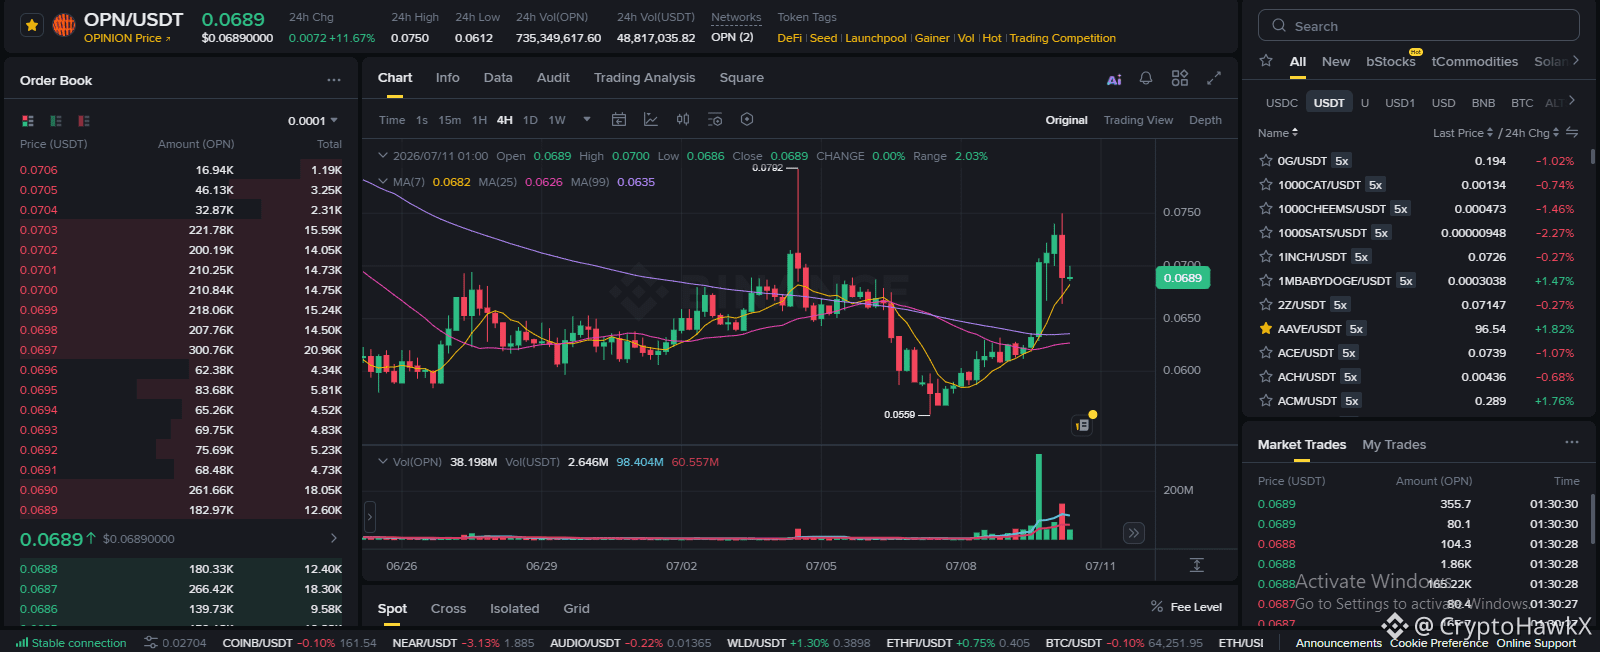The height and width of the screenshot is (652, 1600).
Task: Open more time intervals dropdown
Action: coord(587,120)
